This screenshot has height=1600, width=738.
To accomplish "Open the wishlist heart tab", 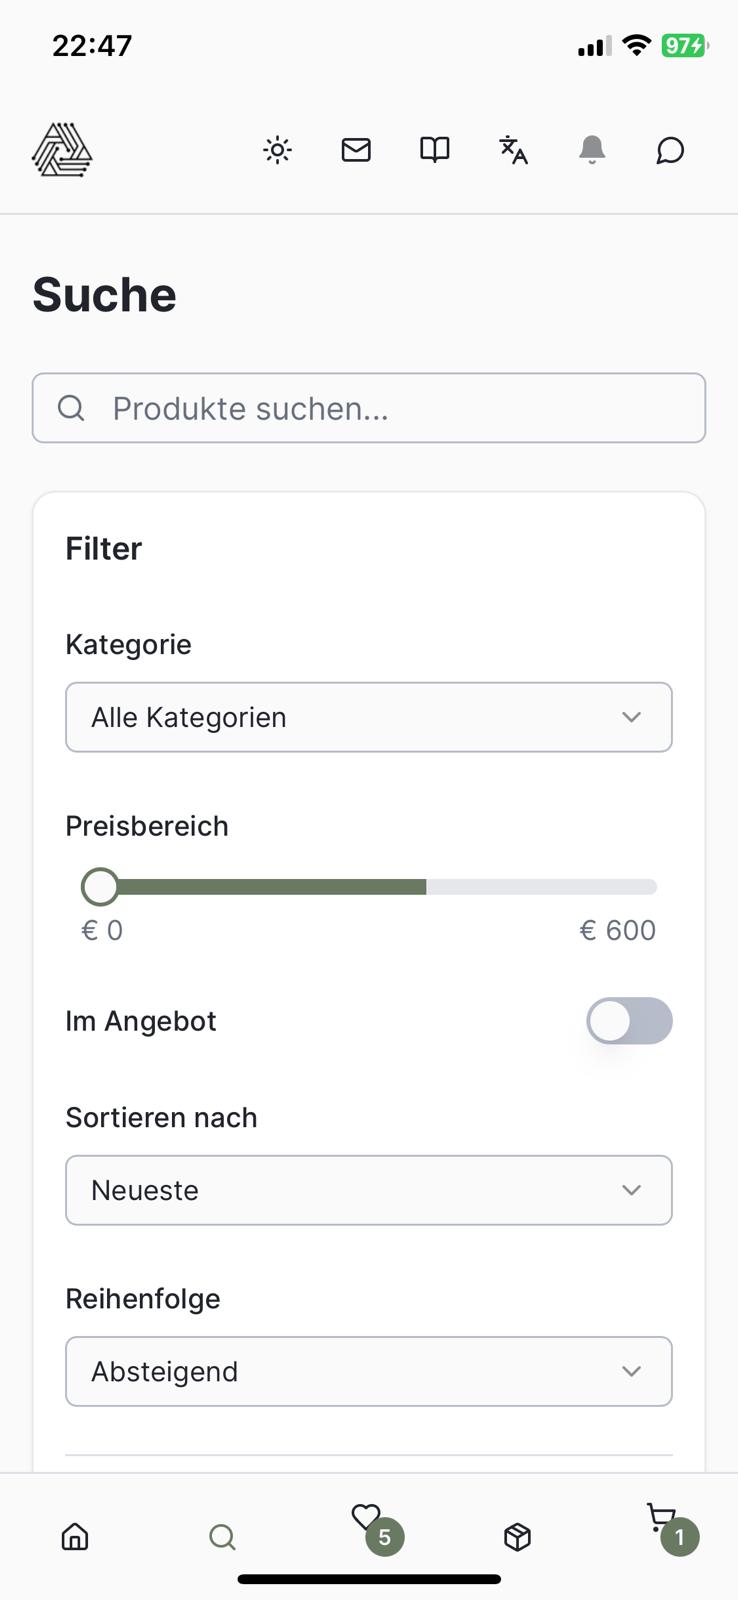I will point(368,1520).
